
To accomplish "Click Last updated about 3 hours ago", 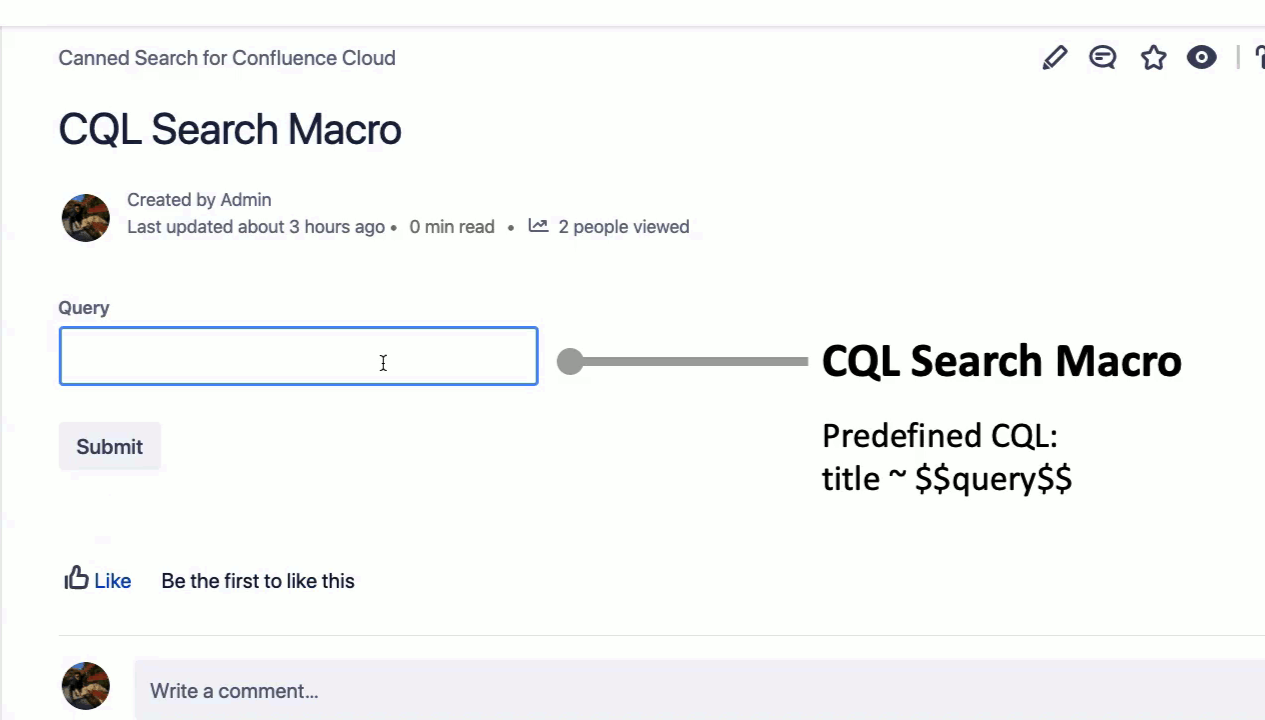I will (x=256, y=227).
